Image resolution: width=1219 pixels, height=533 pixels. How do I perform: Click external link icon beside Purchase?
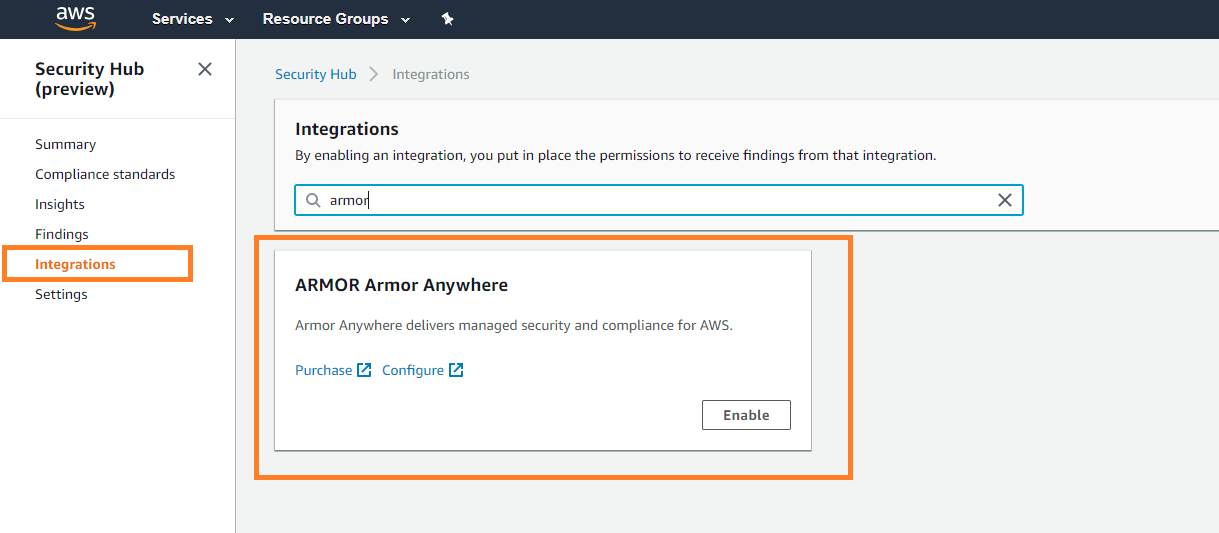365,370
